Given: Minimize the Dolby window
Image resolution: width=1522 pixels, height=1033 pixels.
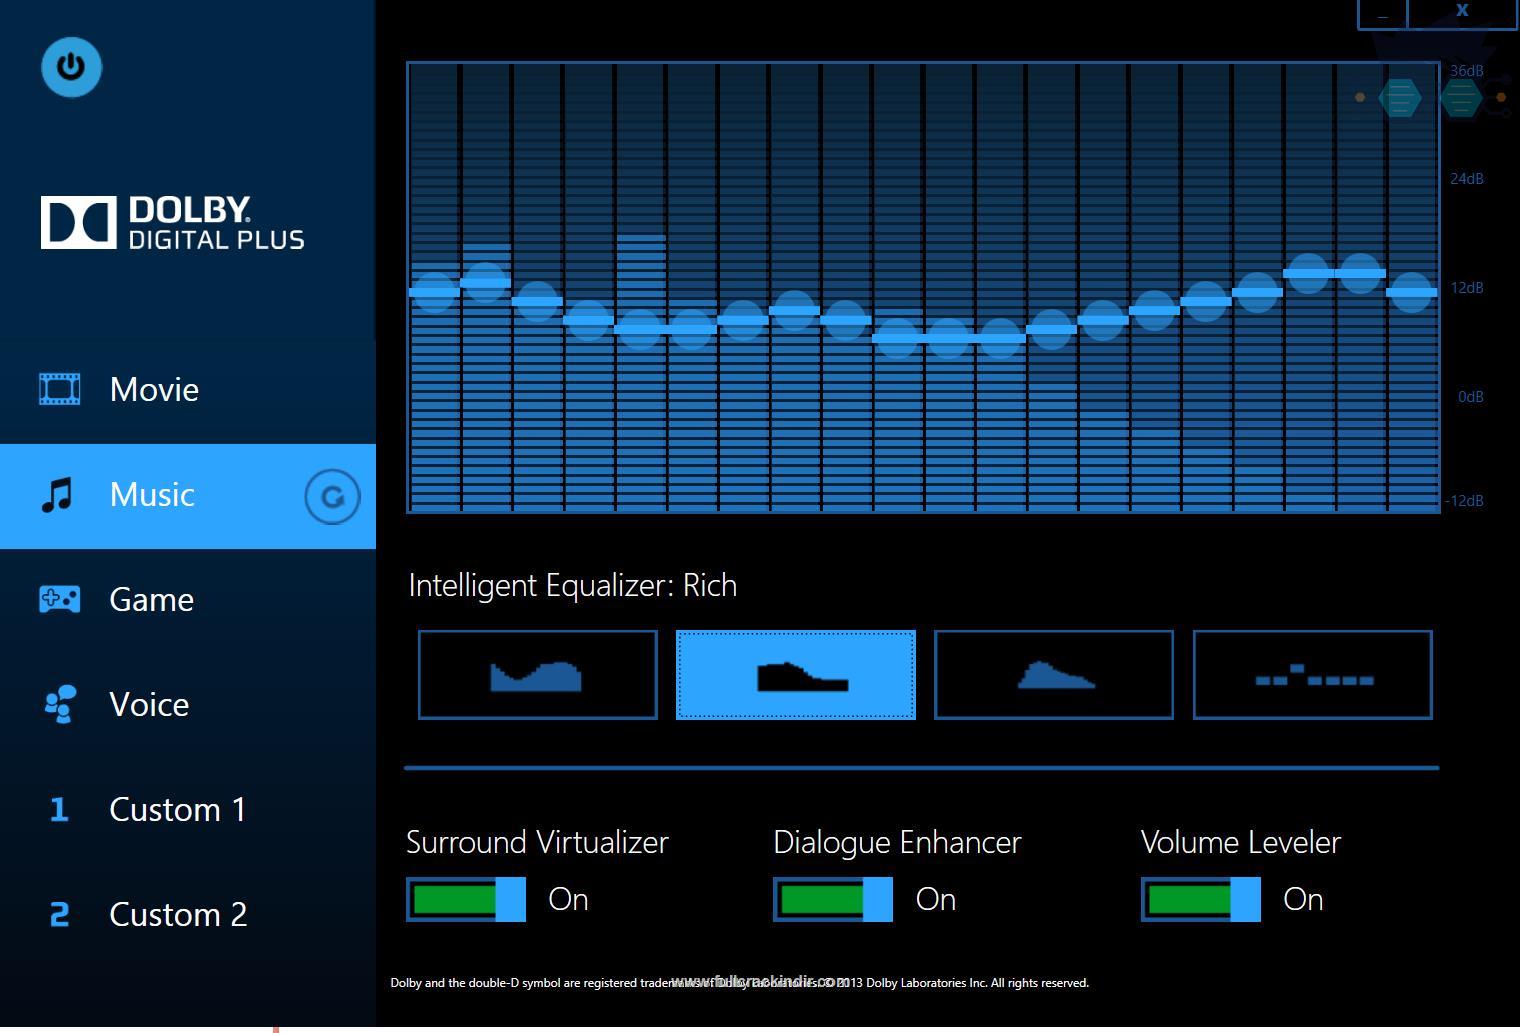Looking at the screenshot, I should coord(1382,14).
